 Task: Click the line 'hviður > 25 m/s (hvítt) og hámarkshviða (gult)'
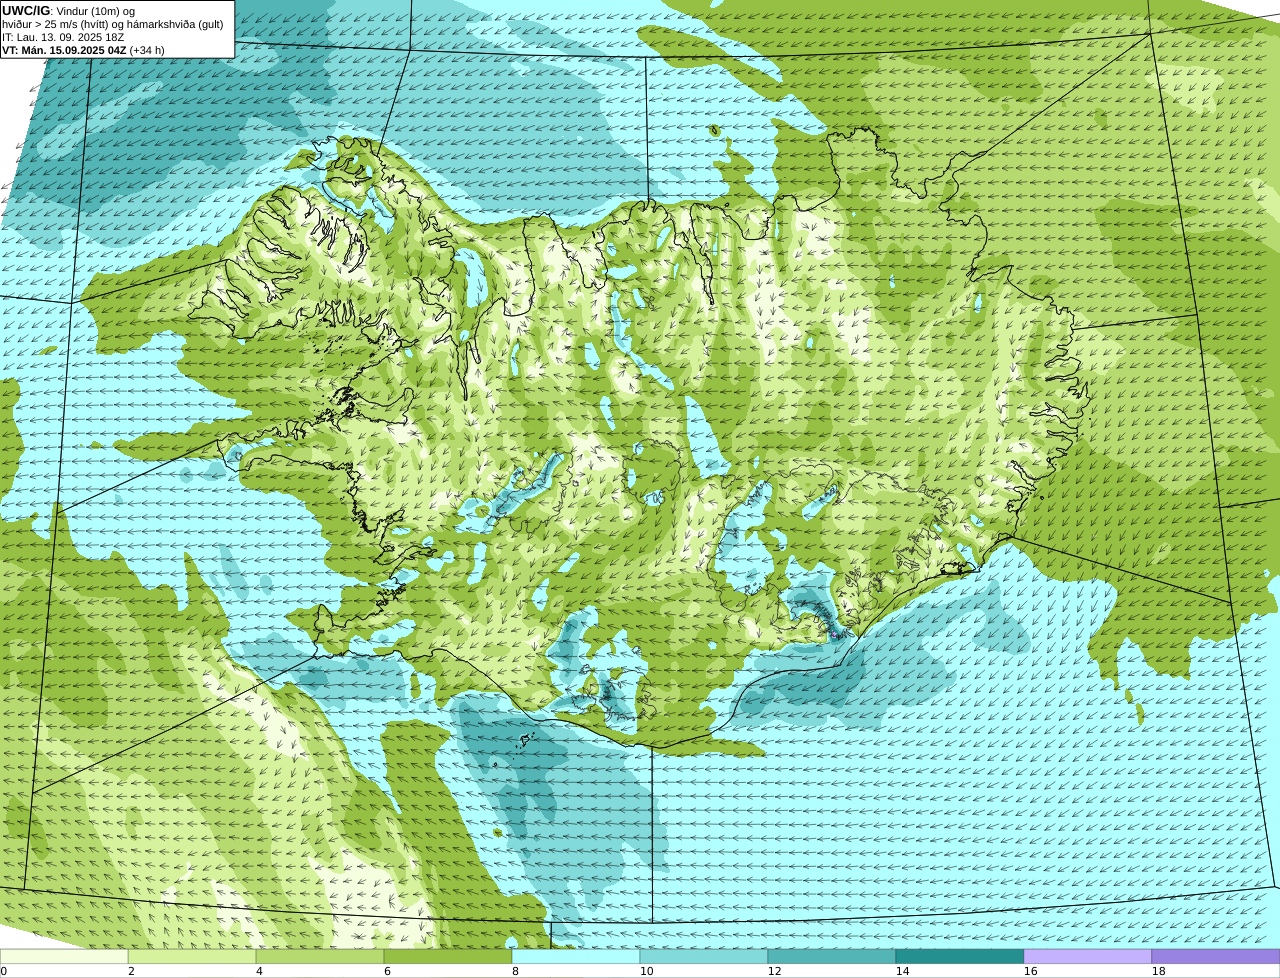(x=113, y=24)
